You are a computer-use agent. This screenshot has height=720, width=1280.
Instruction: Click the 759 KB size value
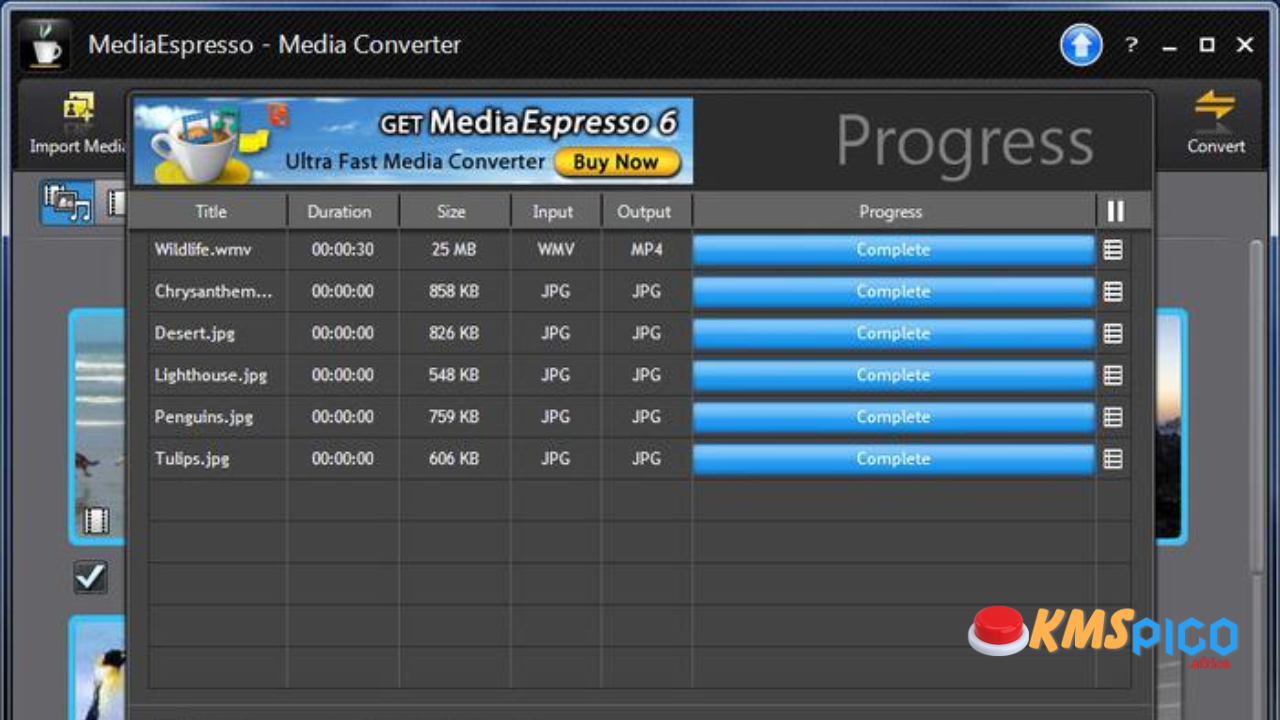(454, 417)
